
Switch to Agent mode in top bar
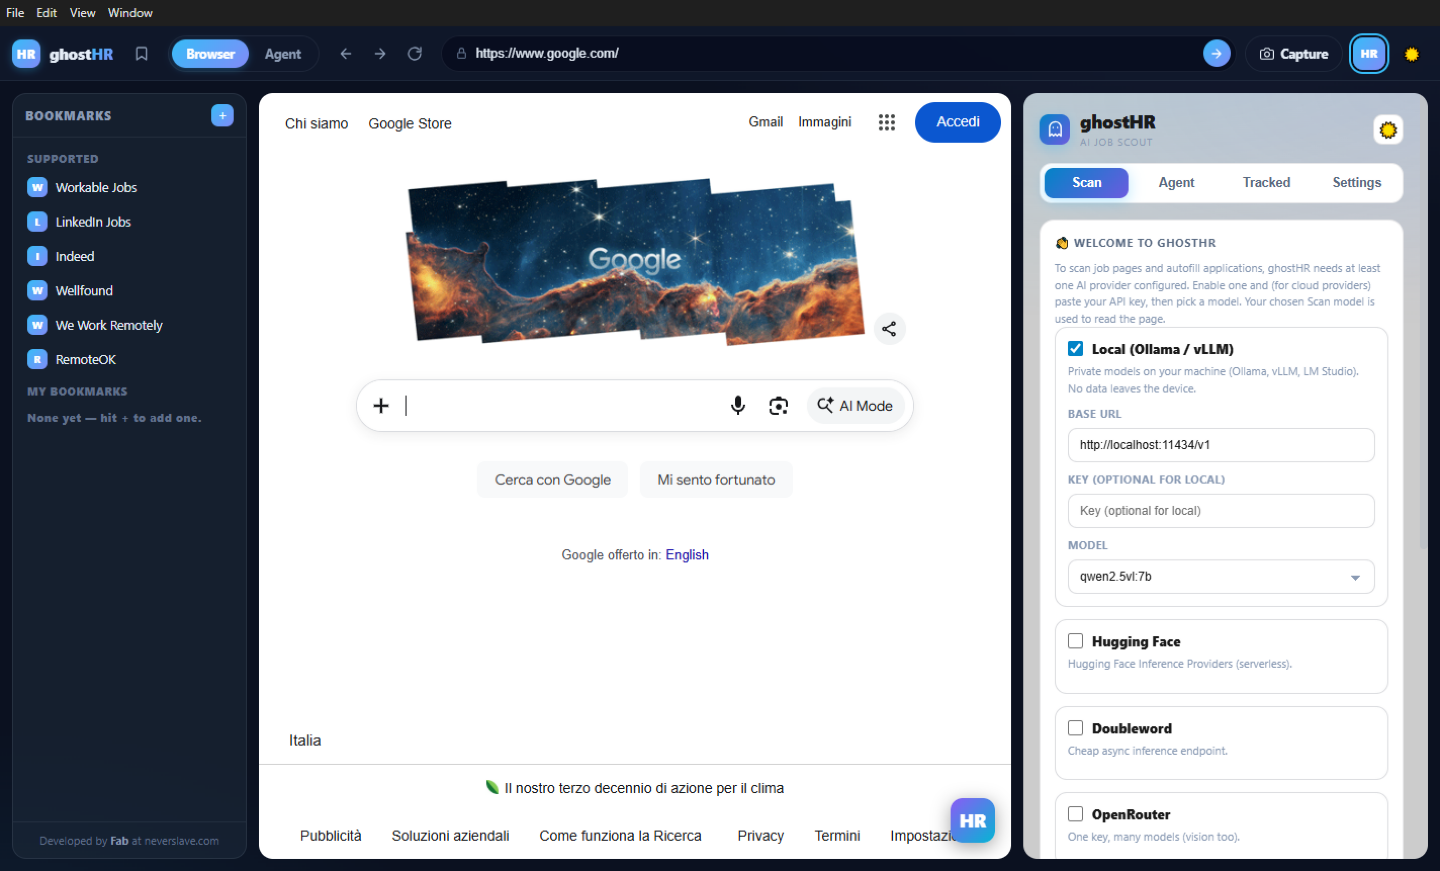click(x=283, y=54)
